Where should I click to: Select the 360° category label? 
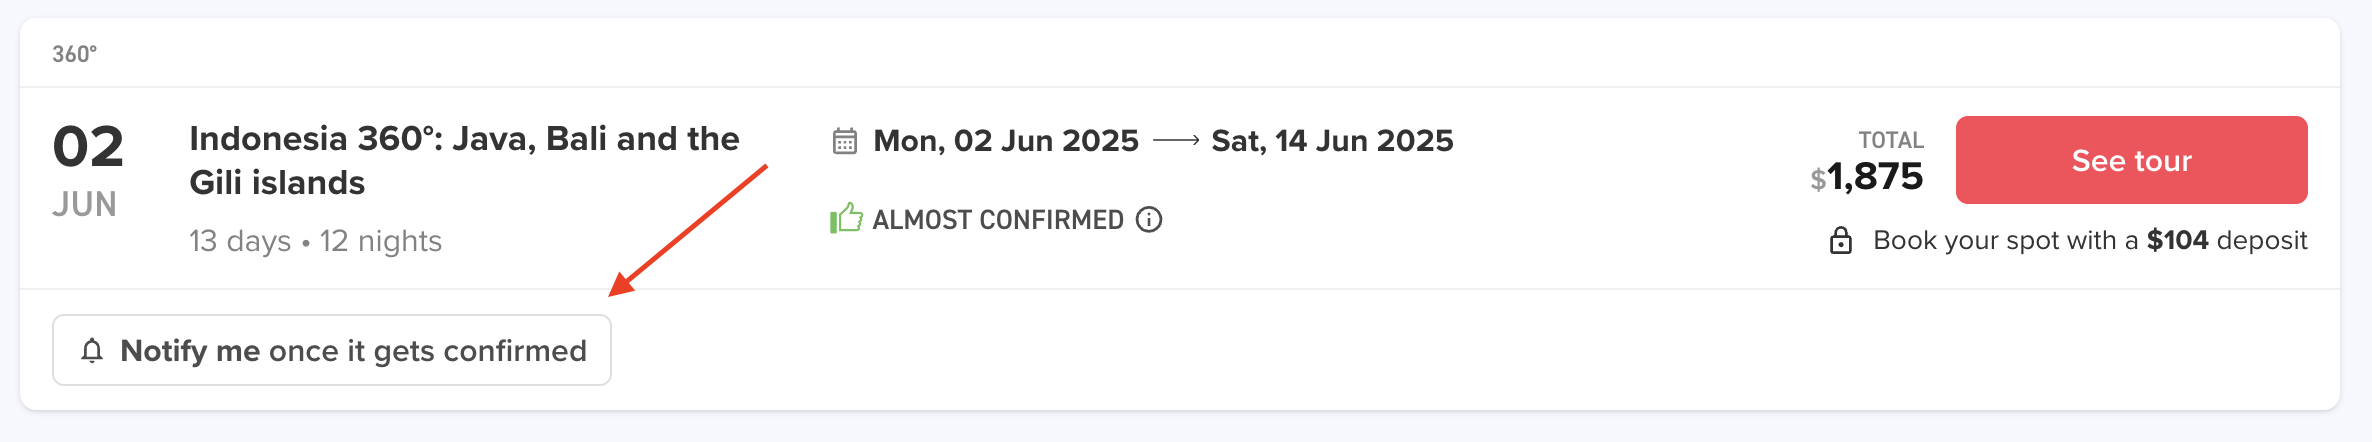pos(75,54)
